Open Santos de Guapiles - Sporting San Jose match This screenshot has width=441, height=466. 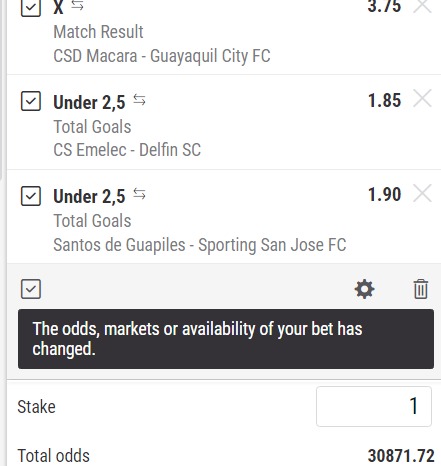point(200,245)
